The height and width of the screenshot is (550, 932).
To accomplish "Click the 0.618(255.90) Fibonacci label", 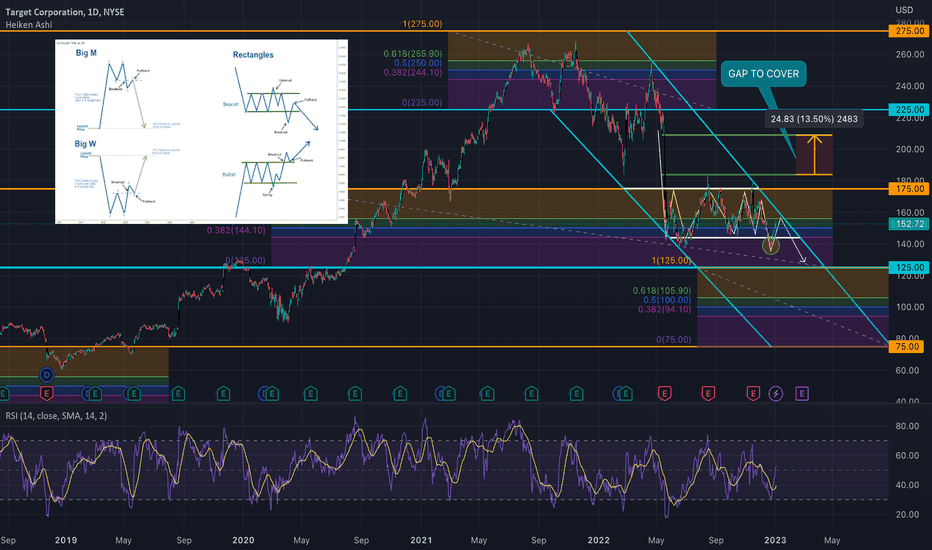I will pyautogui.click(x=413, y=54).
